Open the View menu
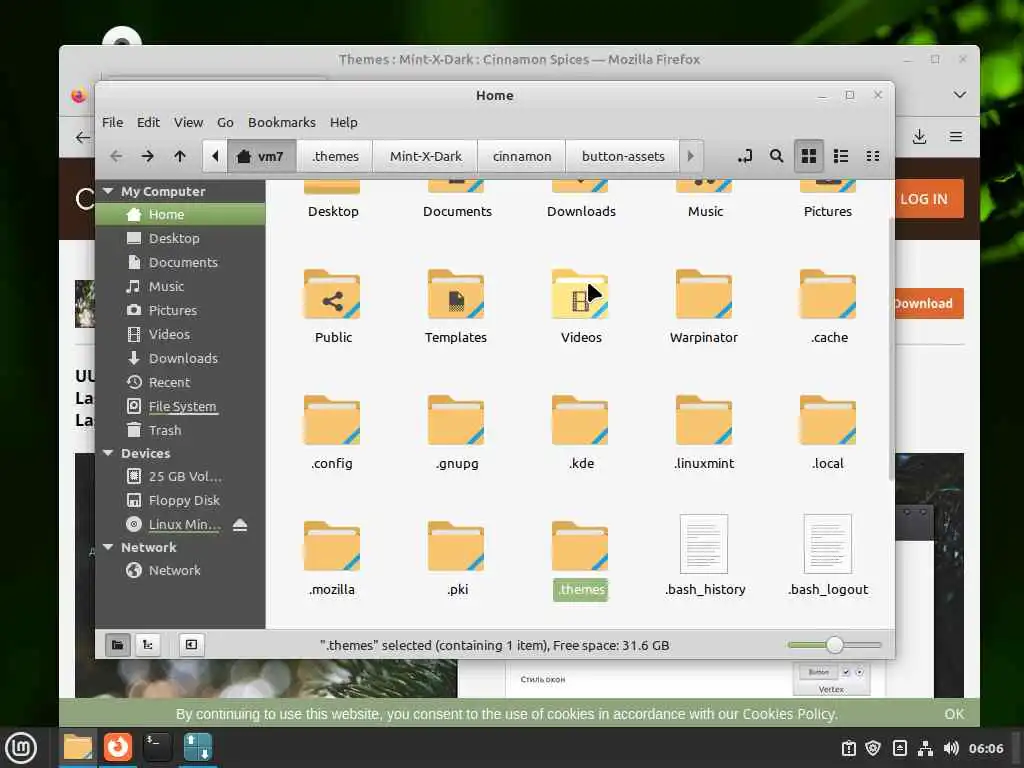Viewport: 1024px width, 768px height. [188, 122]
